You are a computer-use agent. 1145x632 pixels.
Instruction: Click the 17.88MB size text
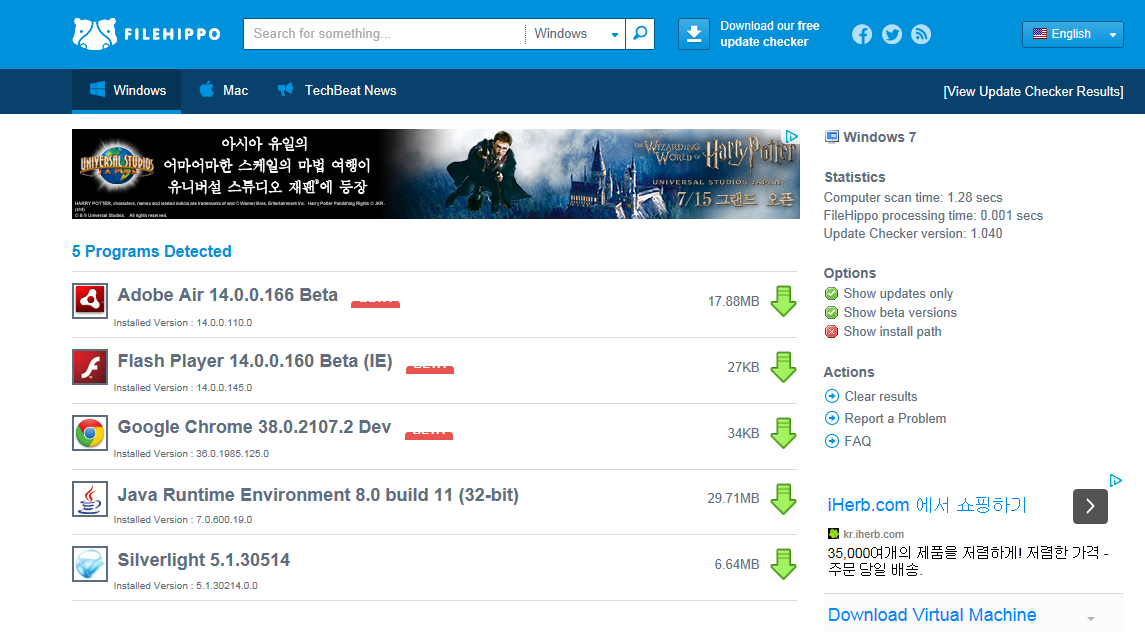pos(733,301)
